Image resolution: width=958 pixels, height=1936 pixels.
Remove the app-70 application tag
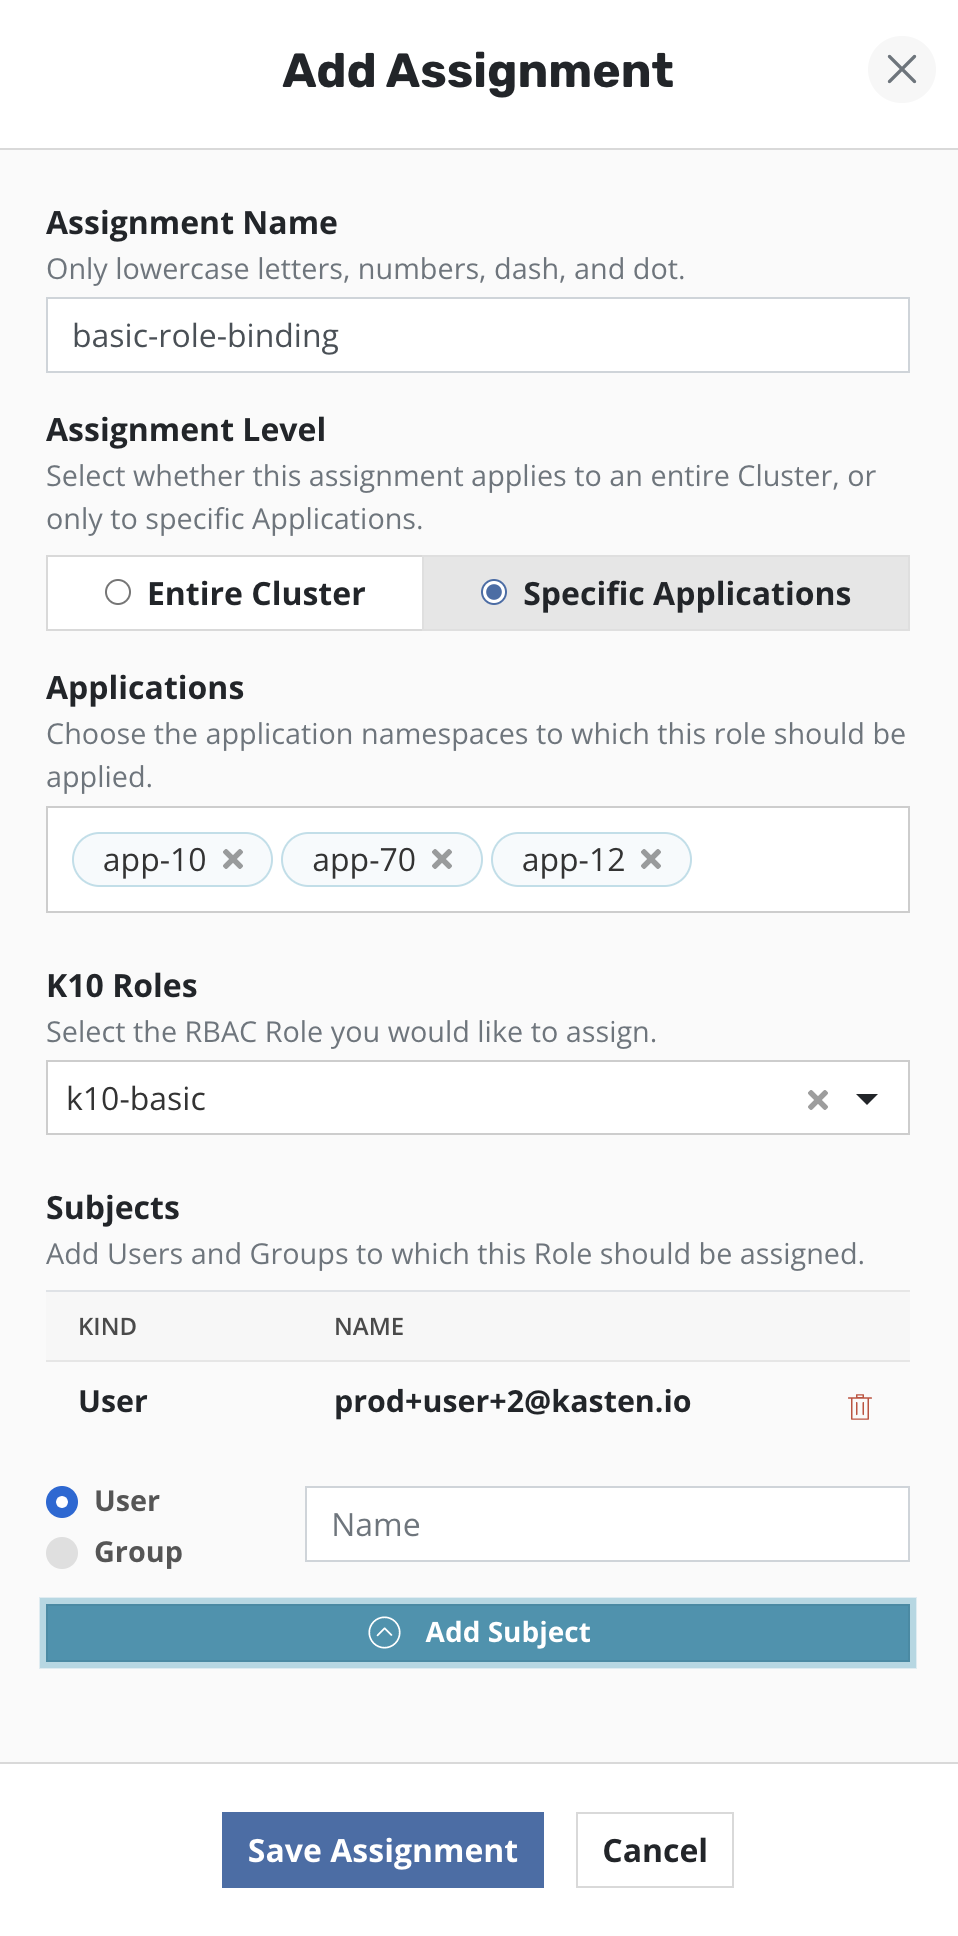coord(442,859)
